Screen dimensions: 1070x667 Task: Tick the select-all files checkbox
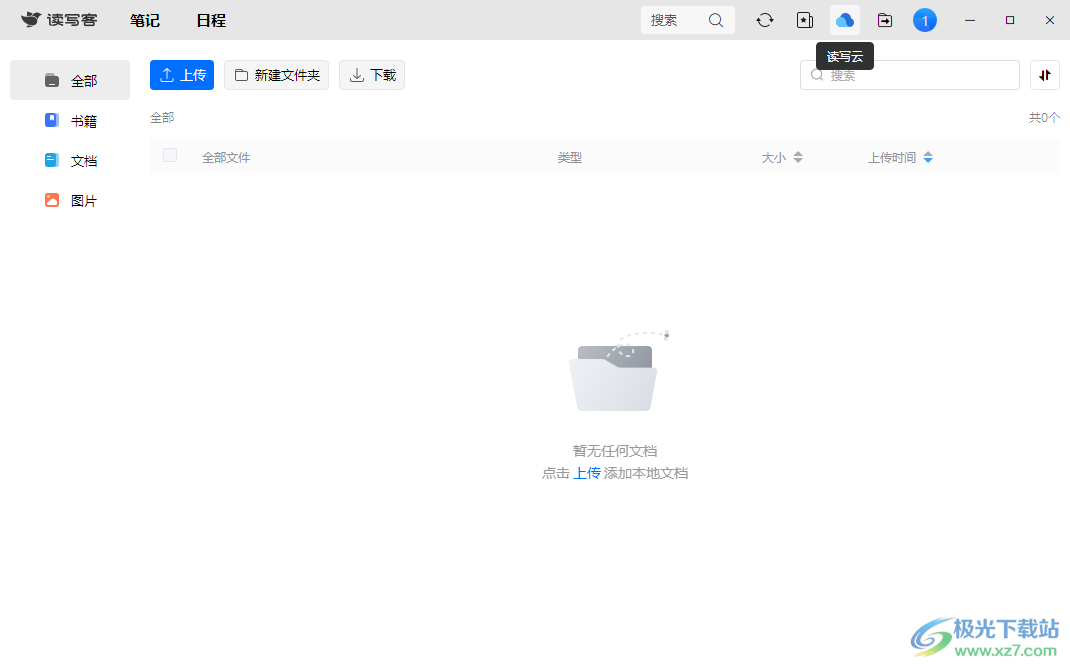click(x=170, y=156)
